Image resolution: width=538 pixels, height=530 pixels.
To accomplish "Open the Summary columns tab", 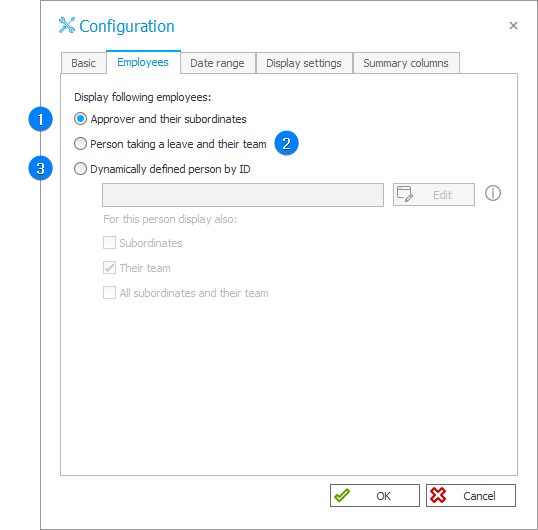I will (x=406, y=63).
